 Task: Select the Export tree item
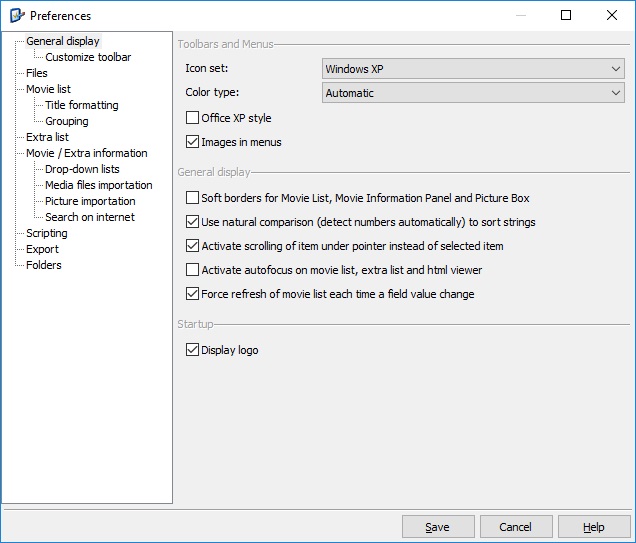pyautogui.click(x=42, y=249)
